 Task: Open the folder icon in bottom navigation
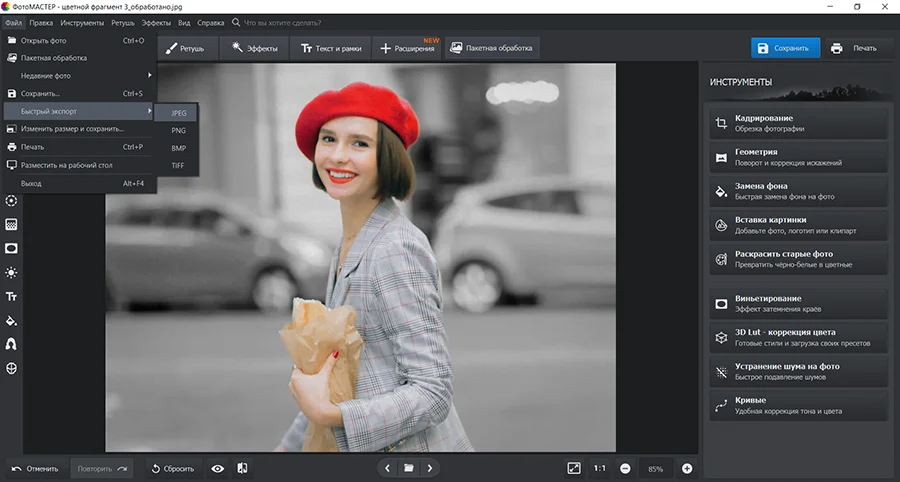[x=408, y=468]
